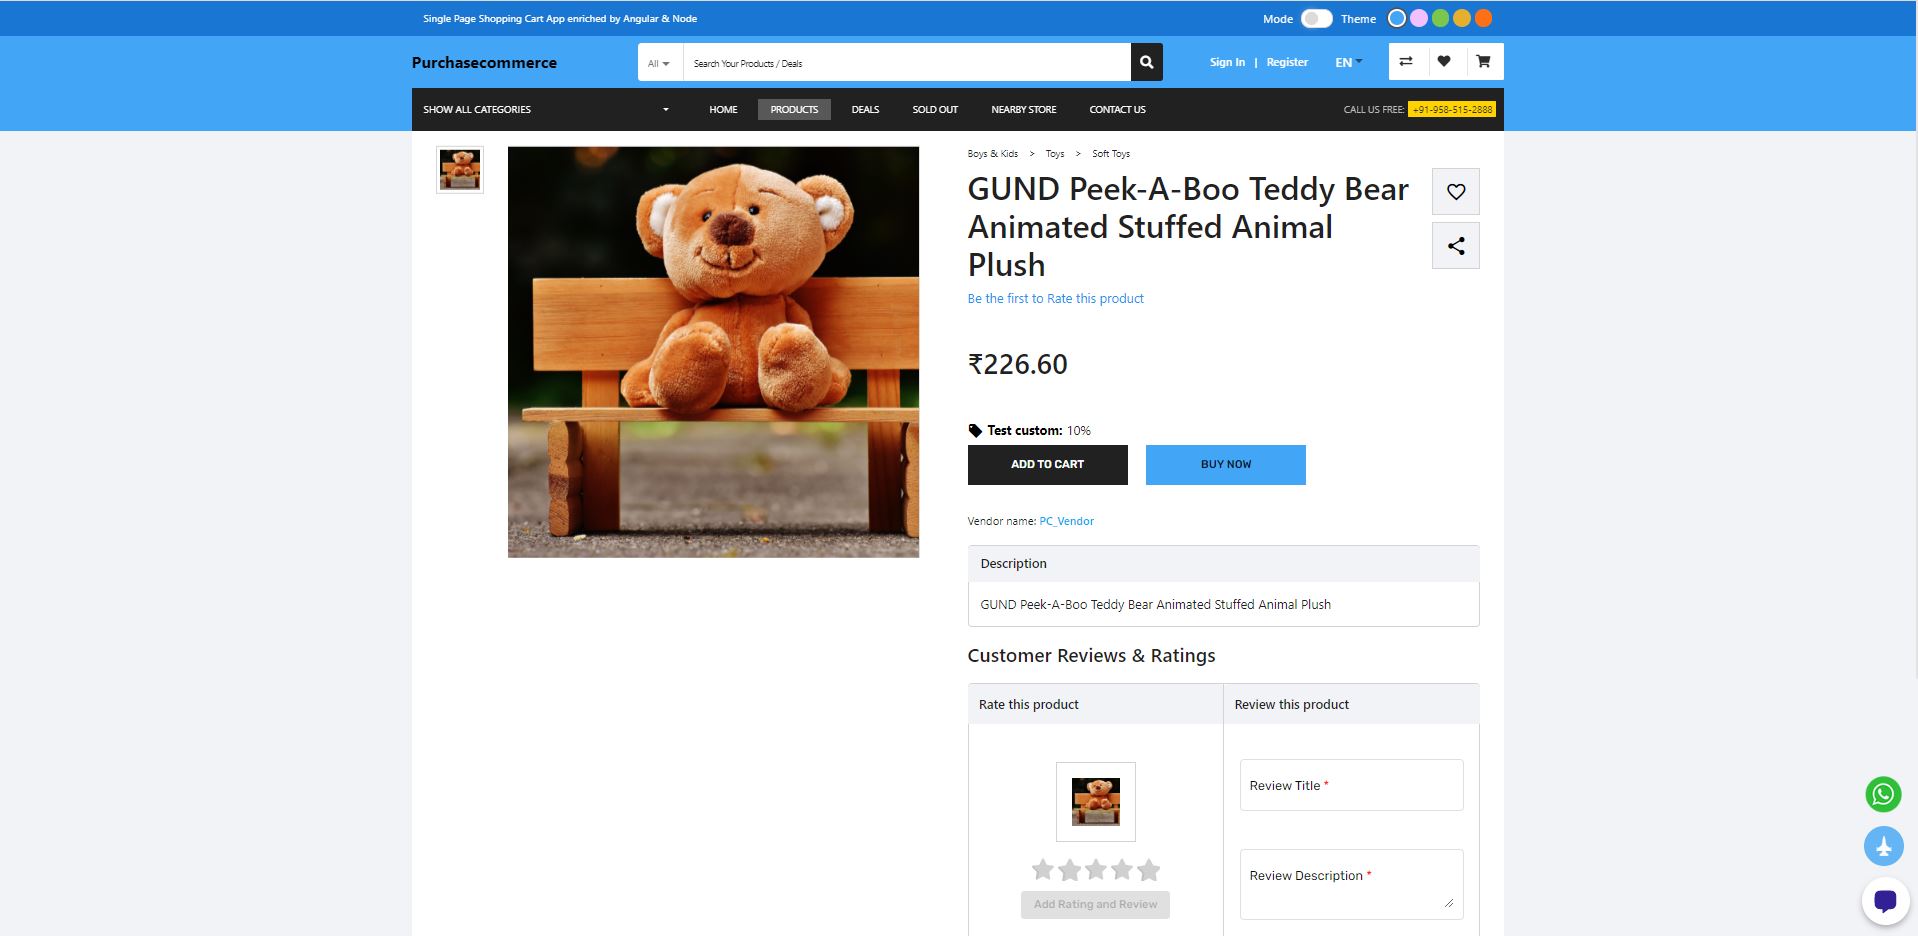This screenshot has width=1918, height=936.
Task: Click the Add To Cart button
Action: click(1047, 464)
